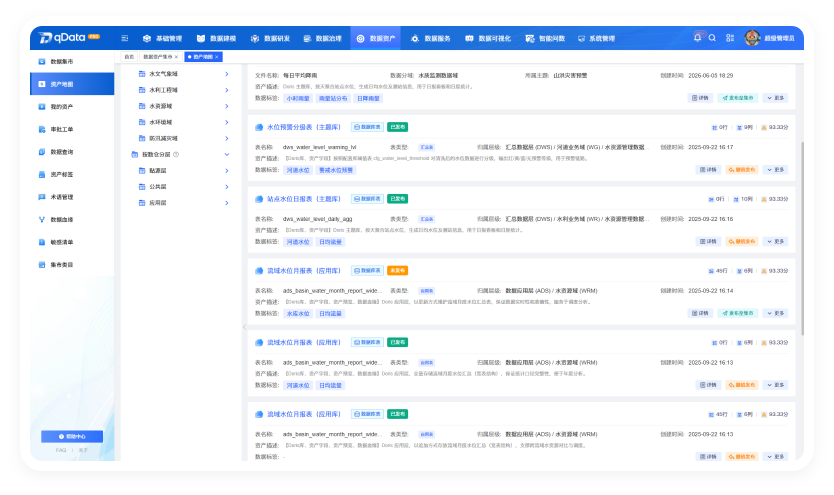Click the help icon next to 按数仓分层
Viewport: 834px width, 495px height.
pos(176,155)
